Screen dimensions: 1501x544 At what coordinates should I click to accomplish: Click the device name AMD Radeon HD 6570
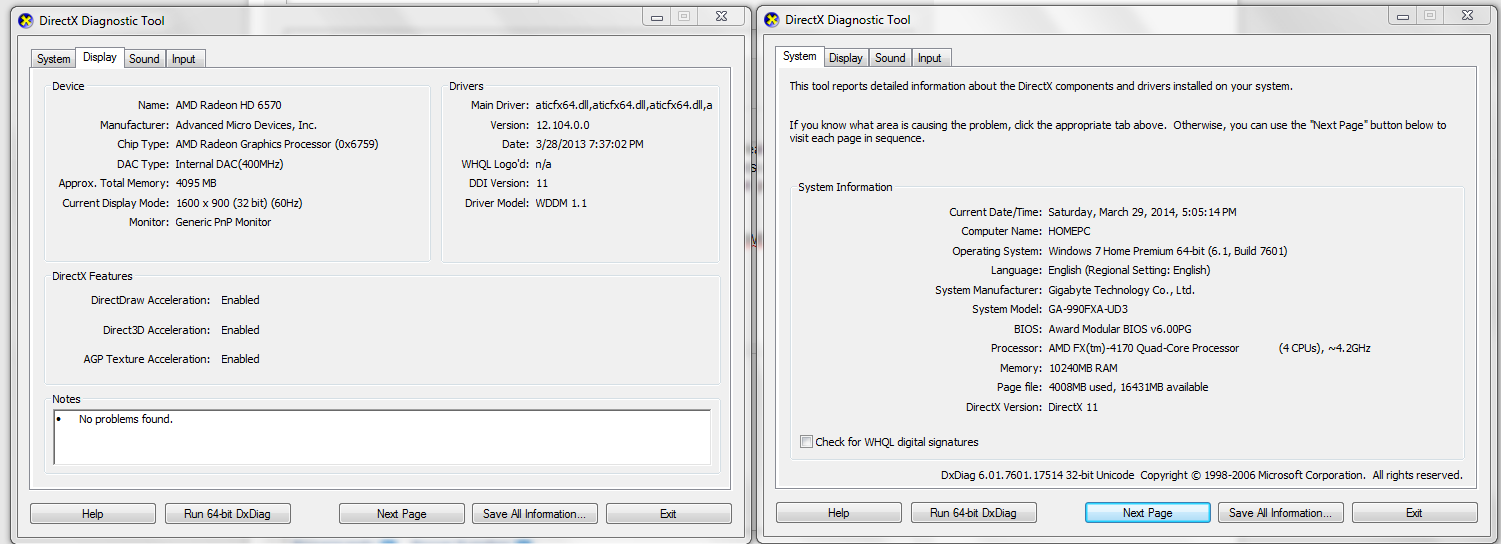(x=228, y=105)
